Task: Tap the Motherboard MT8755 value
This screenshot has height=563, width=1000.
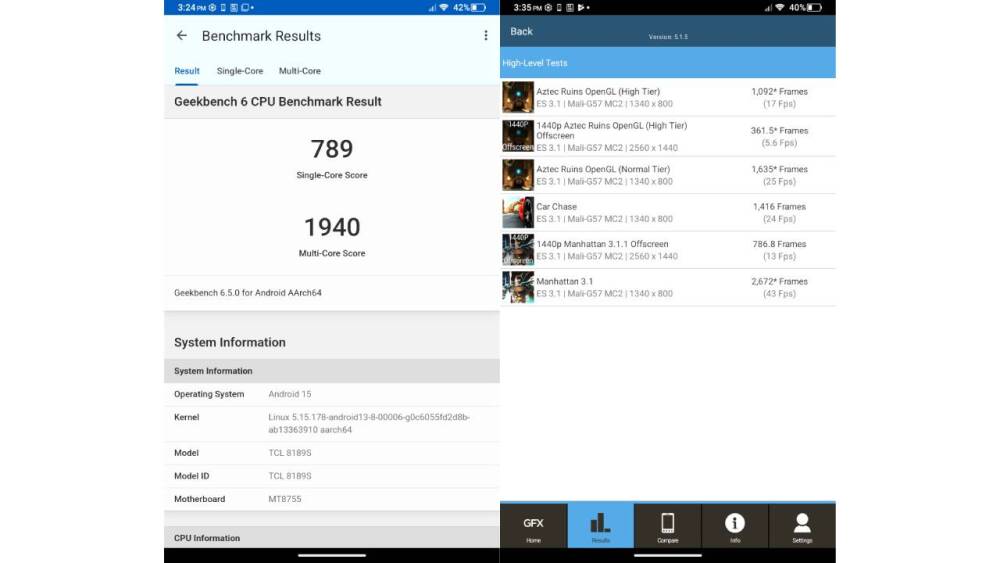Action: [284, 499]
